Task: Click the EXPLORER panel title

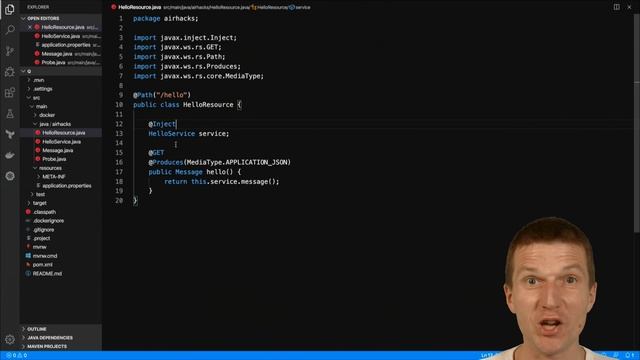Action: pos(38,7)
